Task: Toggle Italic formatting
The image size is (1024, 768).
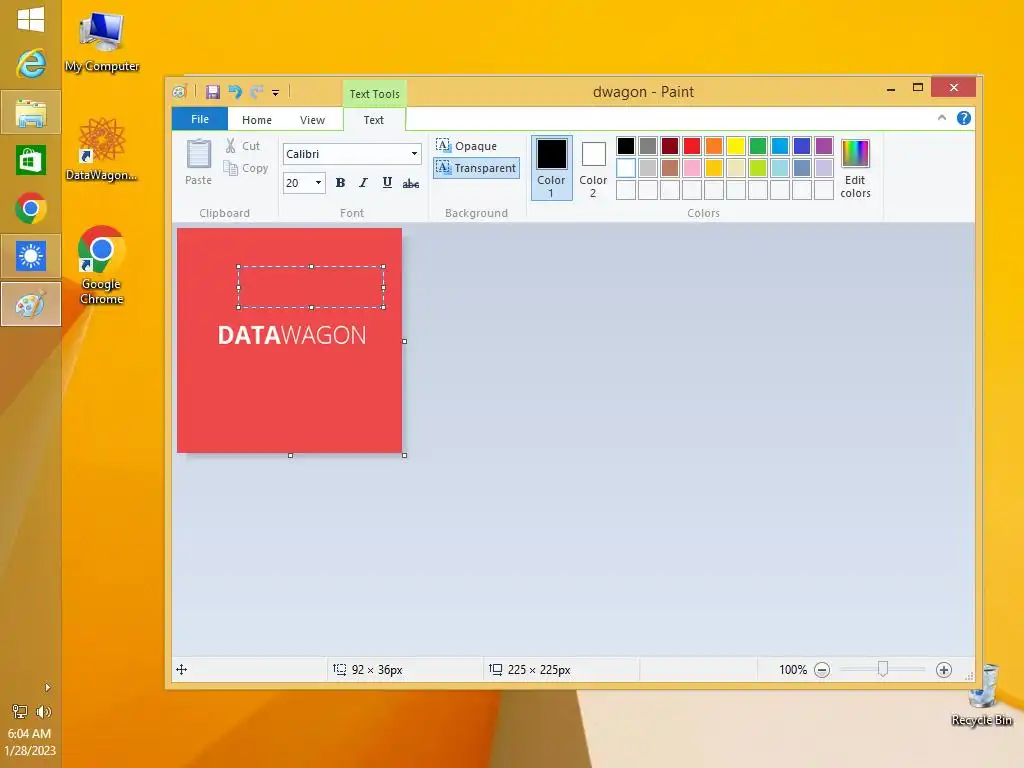Action: coord(363,183)
